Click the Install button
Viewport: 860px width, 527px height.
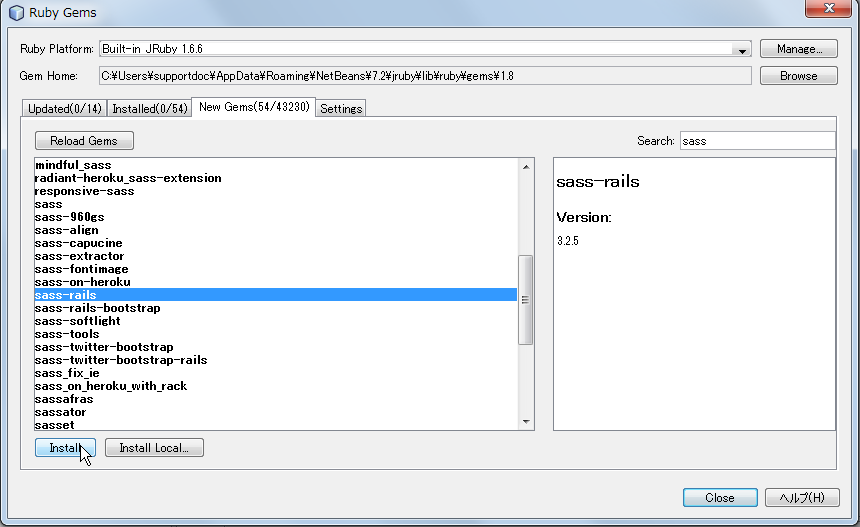(x=65, y=447)
